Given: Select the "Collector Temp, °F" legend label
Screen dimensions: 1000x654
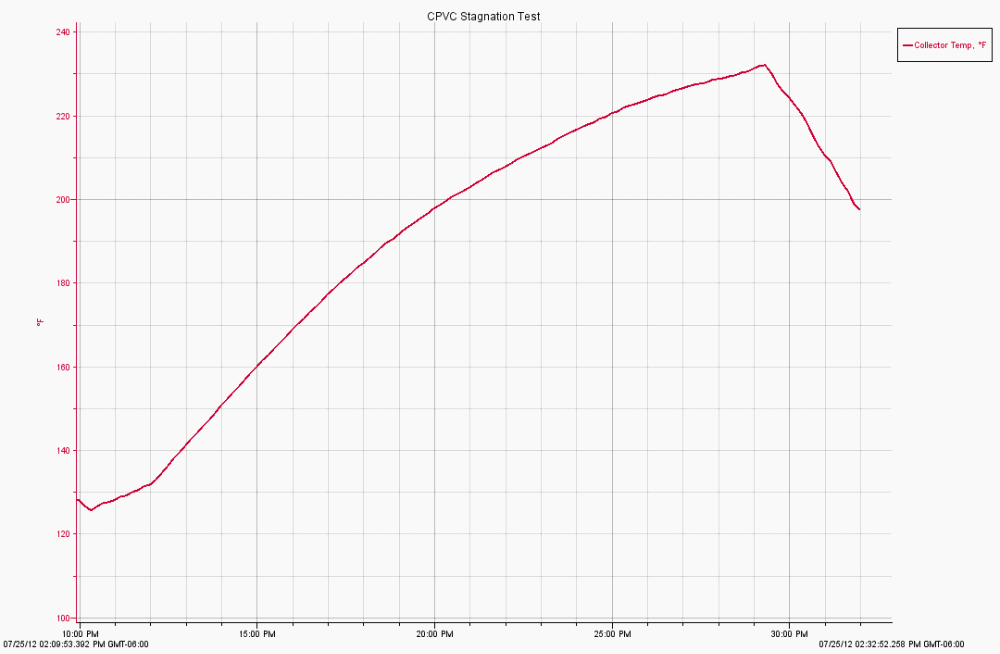Looking at the screenshot, I should 950,45.
